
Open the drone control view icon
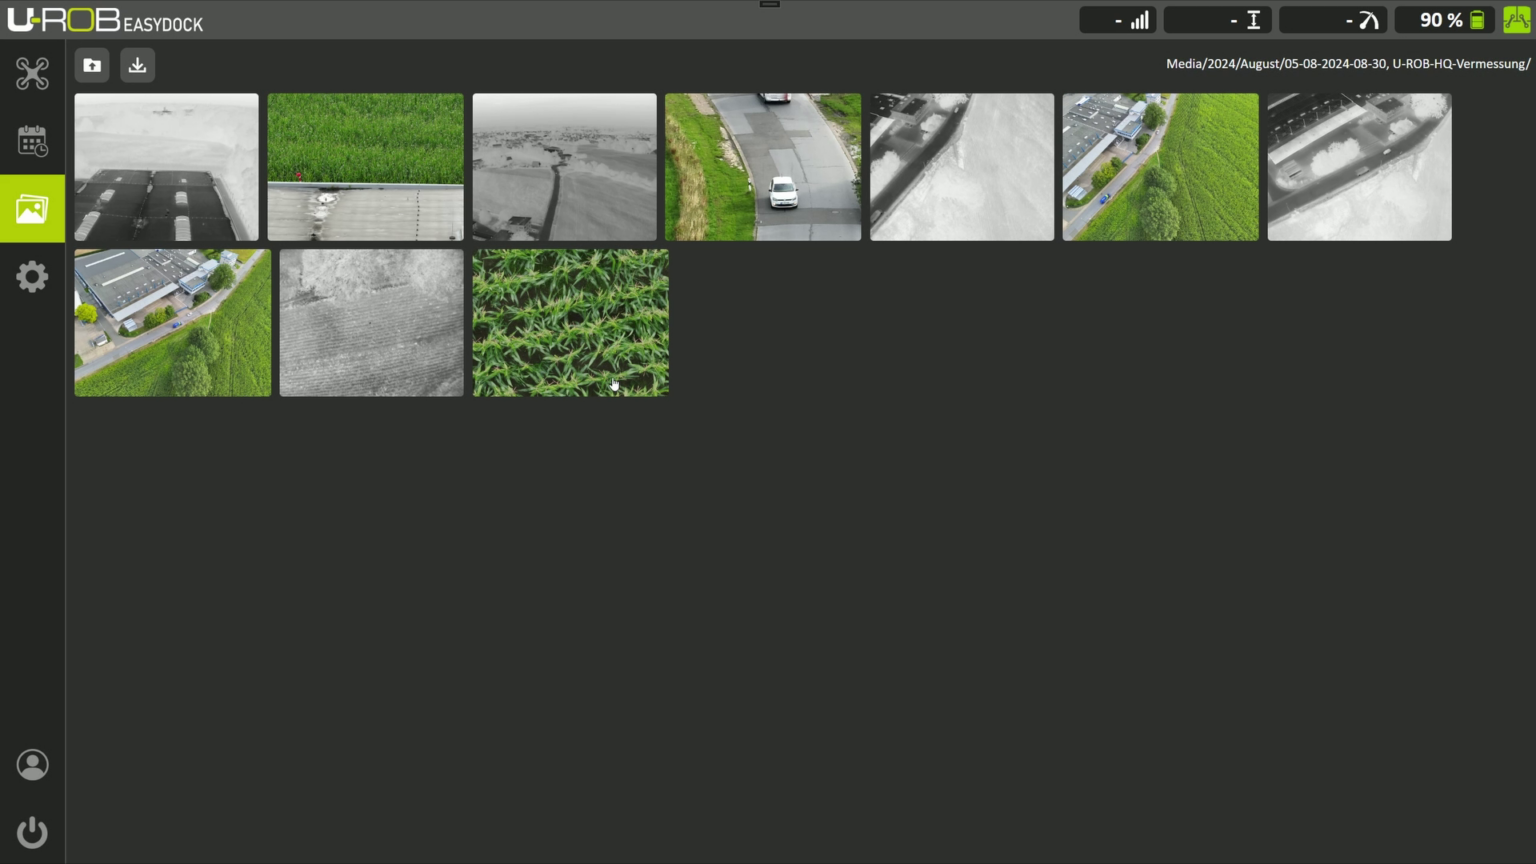(x=32, y=73)
